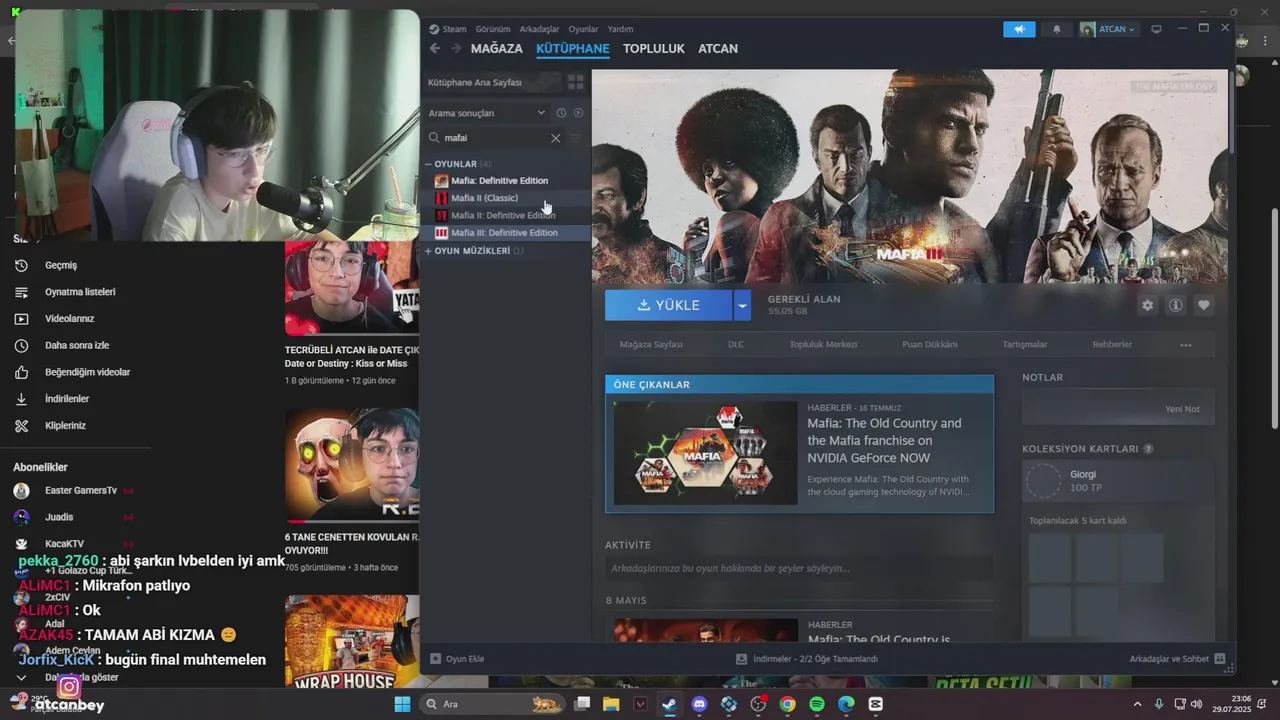Open game settings gear icon
Viewport: 1280px width, 720px height.
(x=1148, y=305)
